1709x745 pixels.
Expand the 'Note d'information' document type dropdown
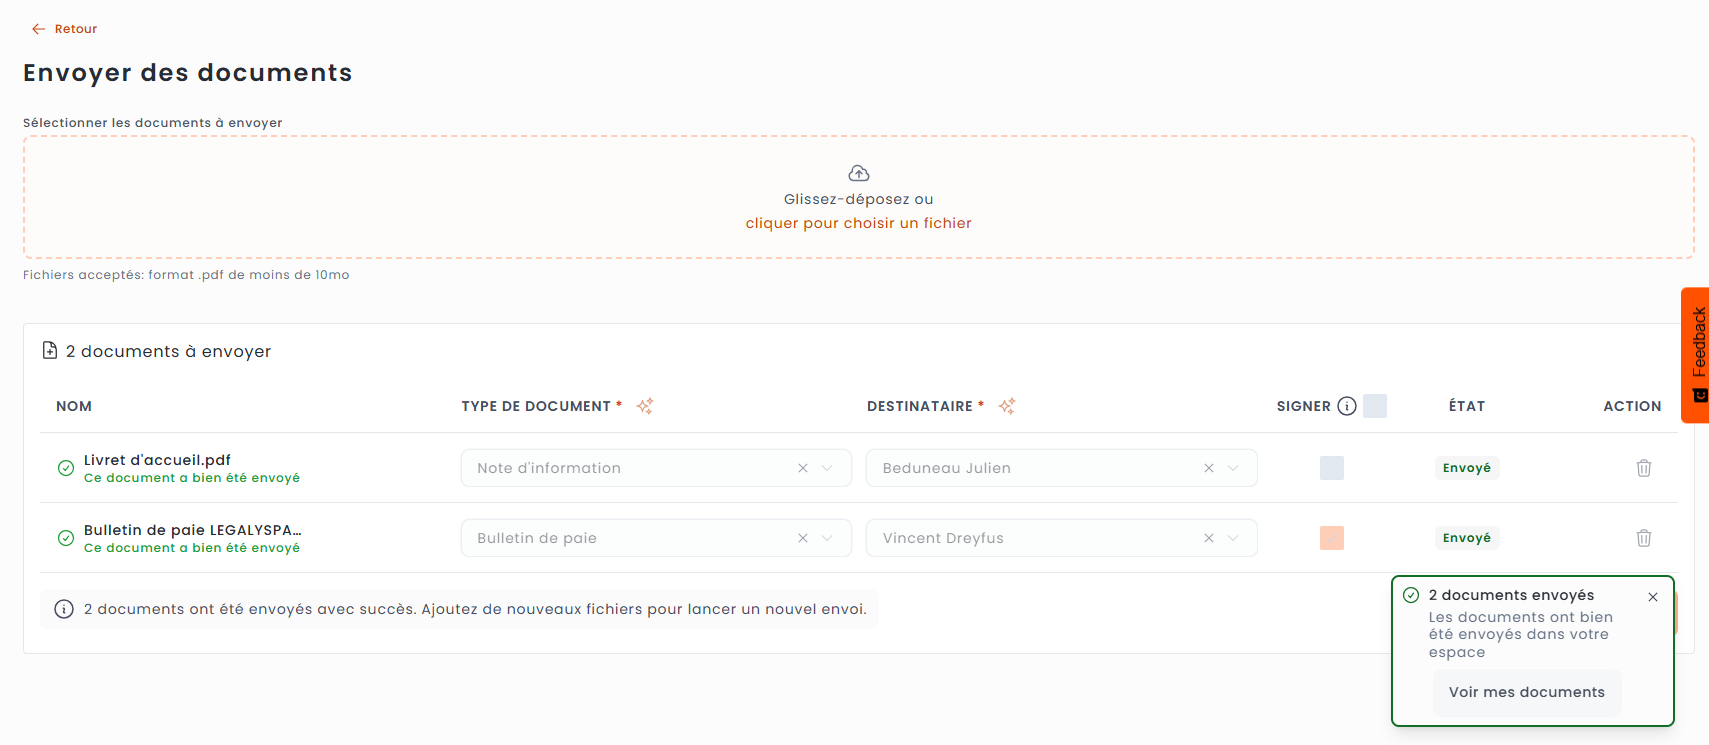(x=827, y=468)
